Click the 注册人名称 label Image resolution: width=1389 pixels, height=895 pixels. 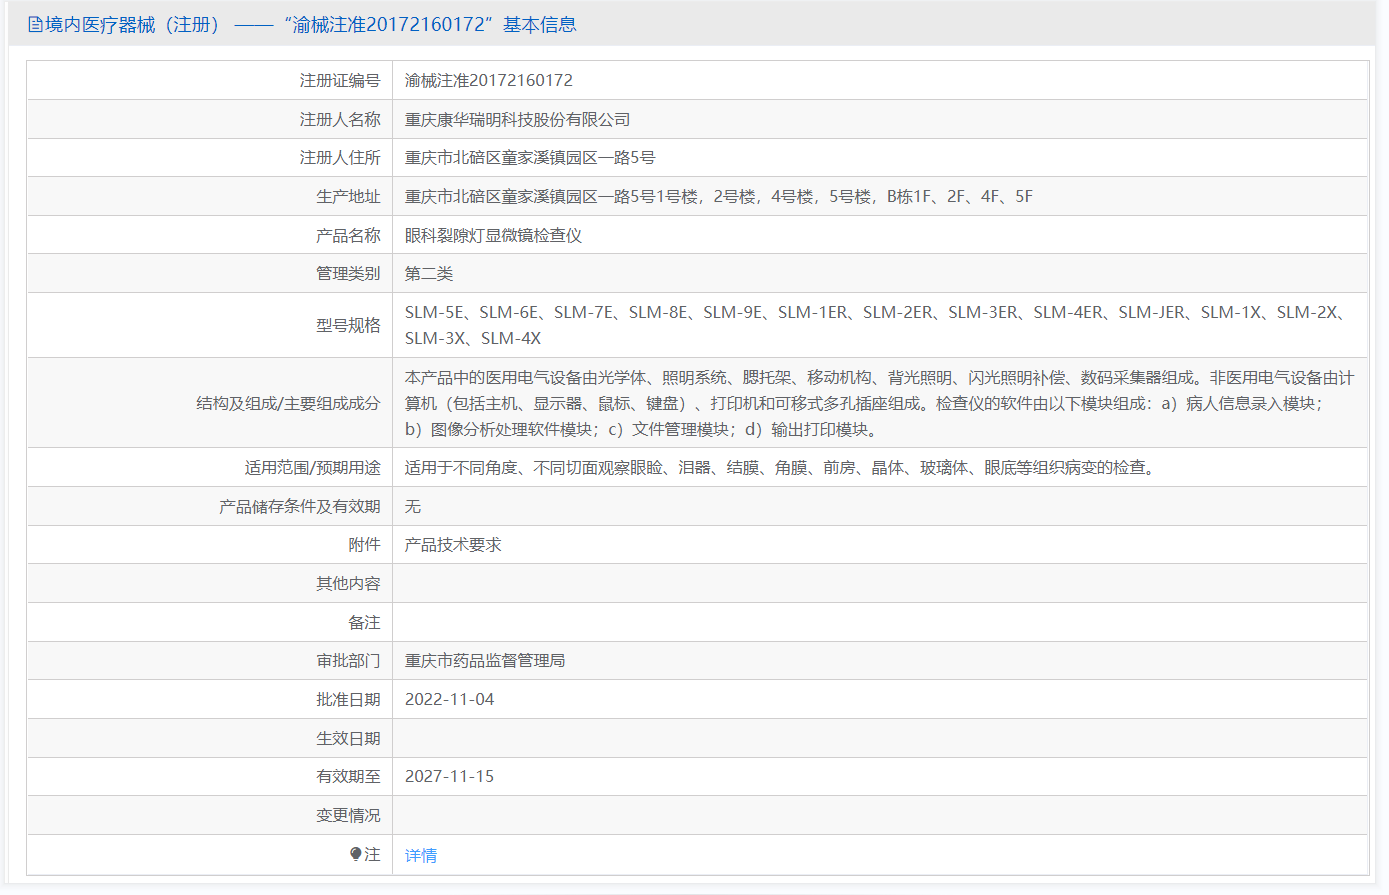click(340, 119)
